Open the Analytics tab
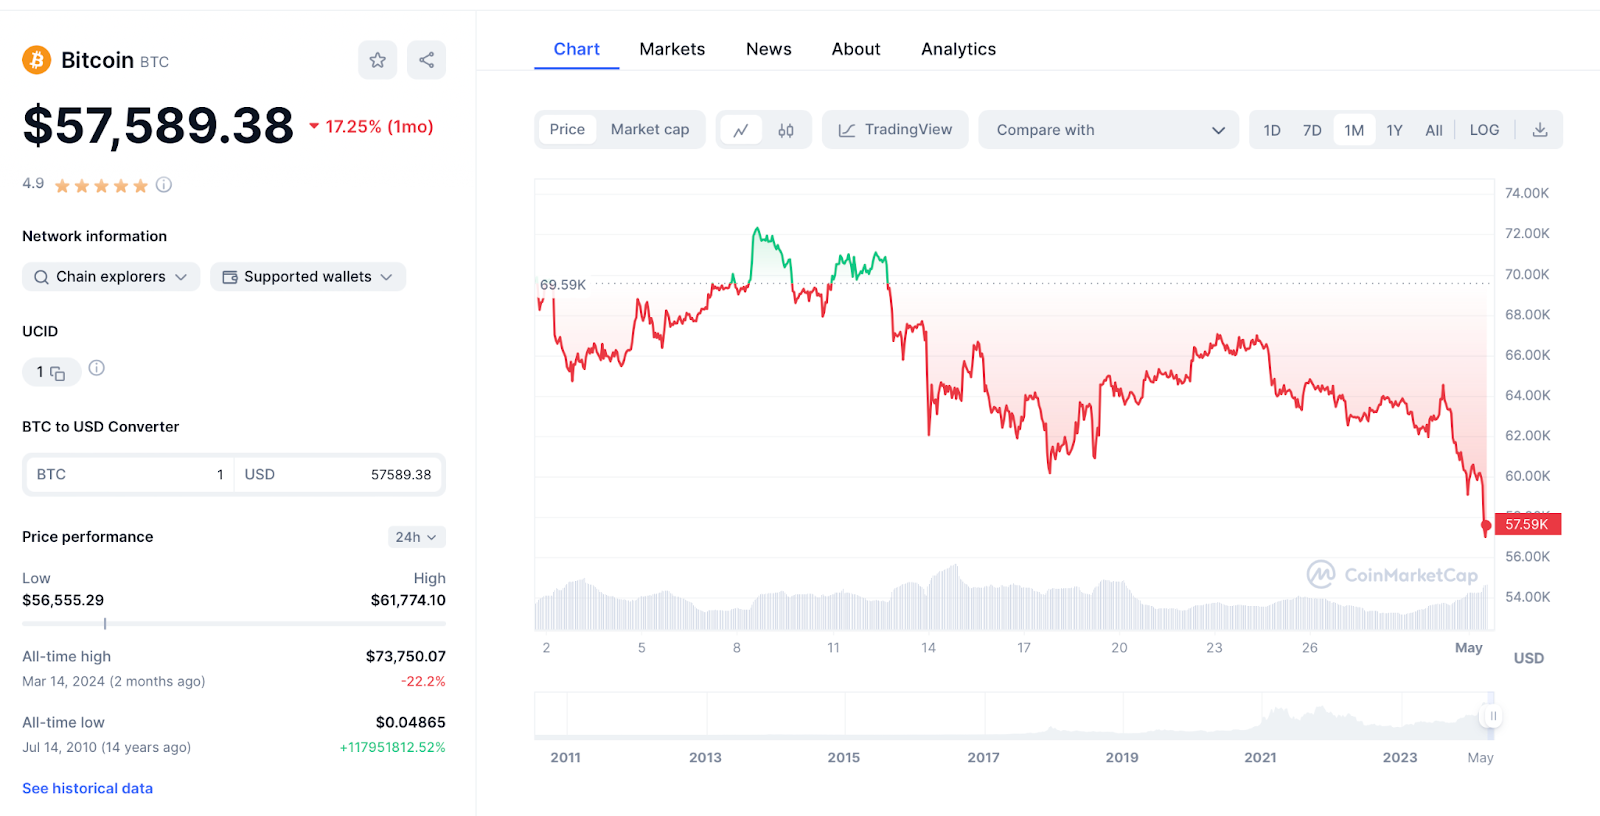The width and height of the screenshot is (1600, 816). (959, 49)
